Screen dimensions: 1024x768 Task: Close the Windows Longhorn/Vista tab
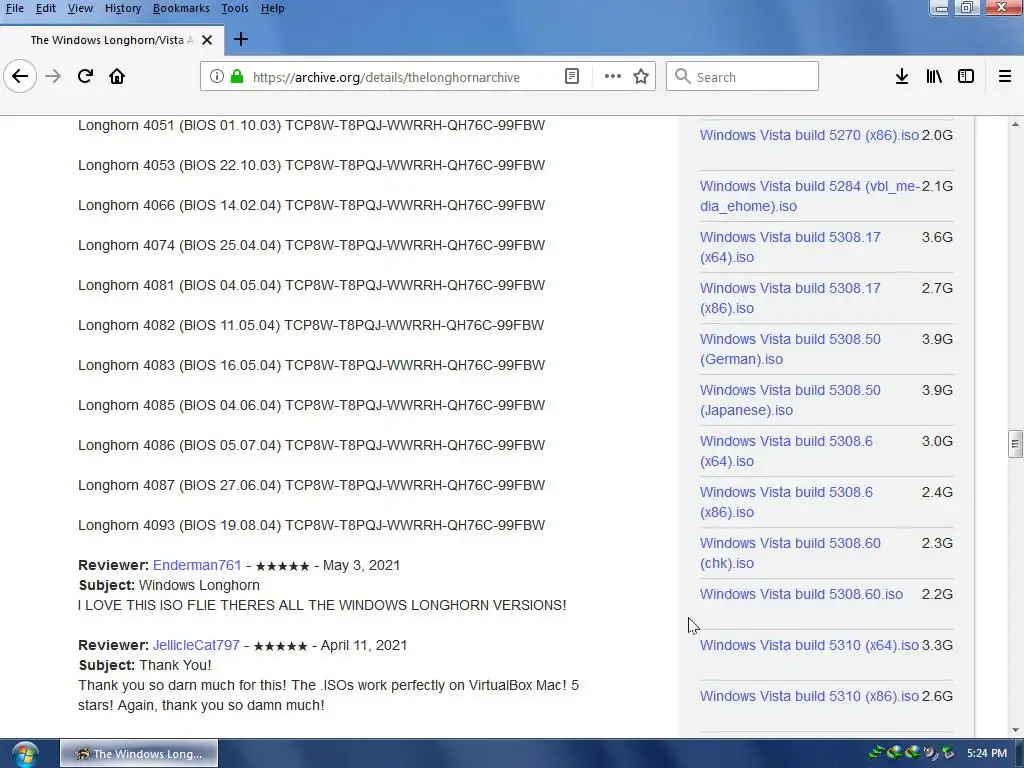coord(207,40)
